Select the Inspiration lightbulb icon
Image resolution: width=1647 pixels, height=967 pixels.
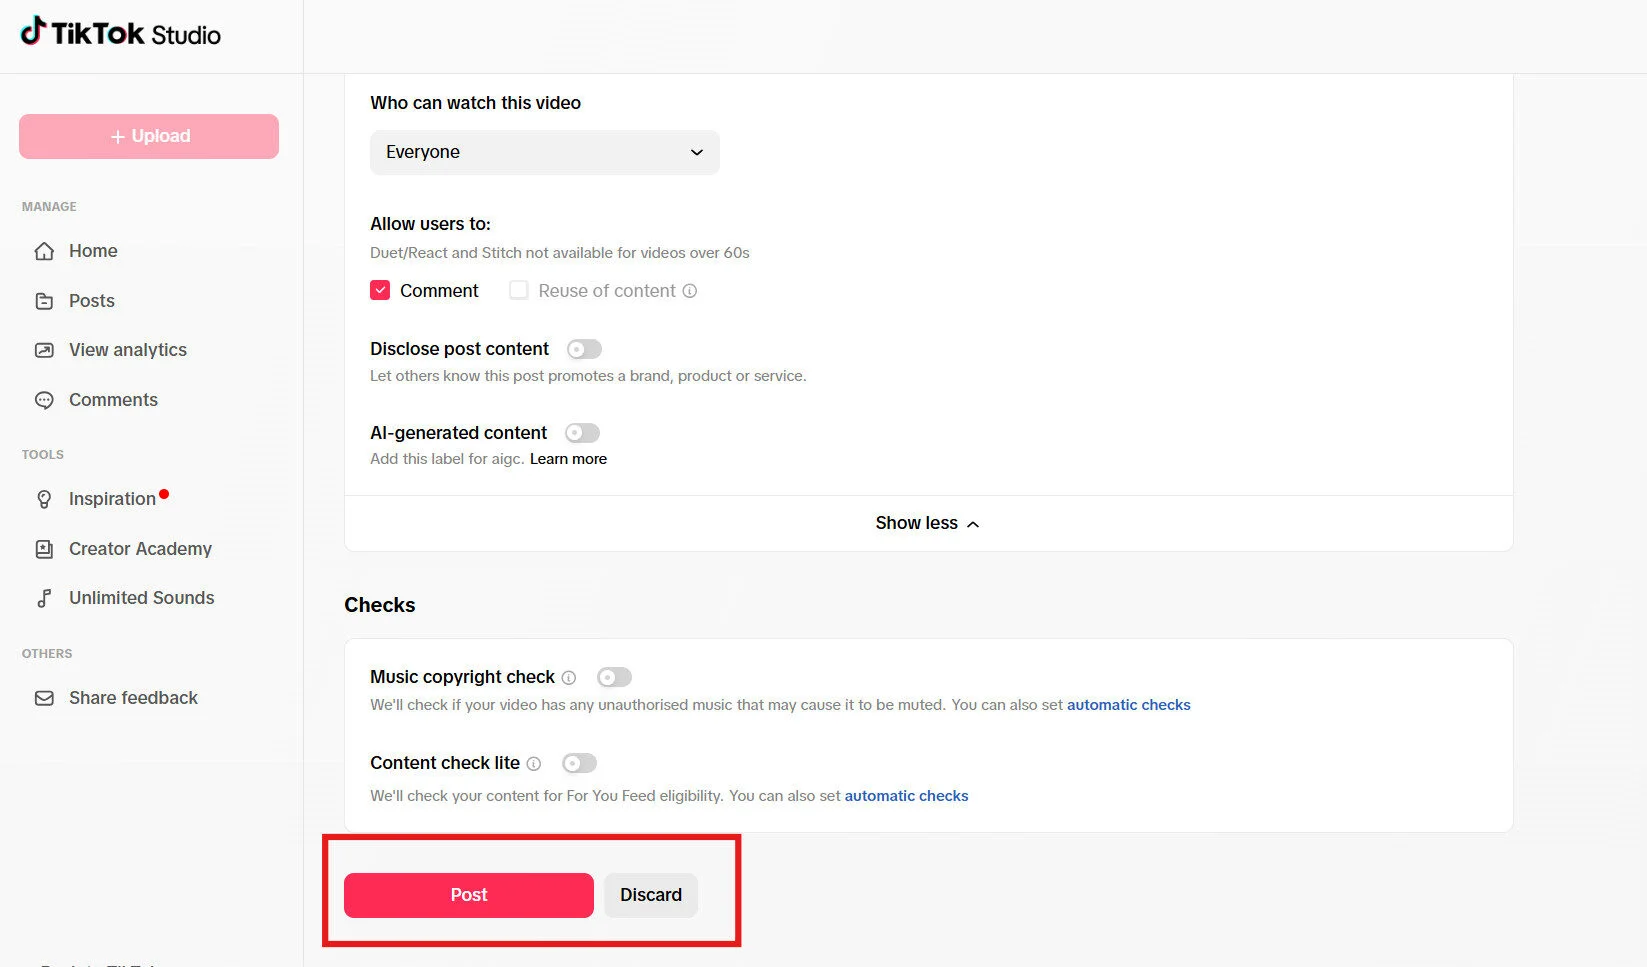(x=44, y=499)
